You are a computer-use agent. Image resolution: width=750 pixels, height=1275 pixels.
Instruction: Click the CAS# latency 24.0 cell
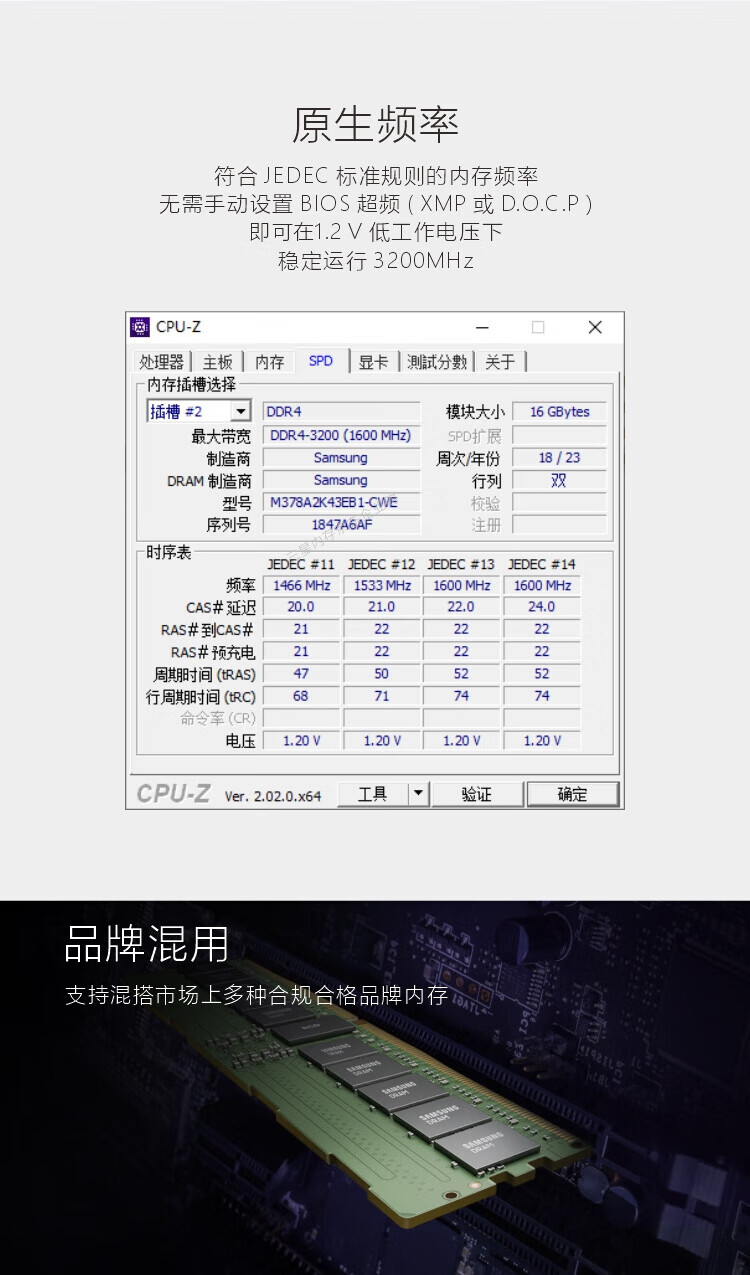pos(542,607)
